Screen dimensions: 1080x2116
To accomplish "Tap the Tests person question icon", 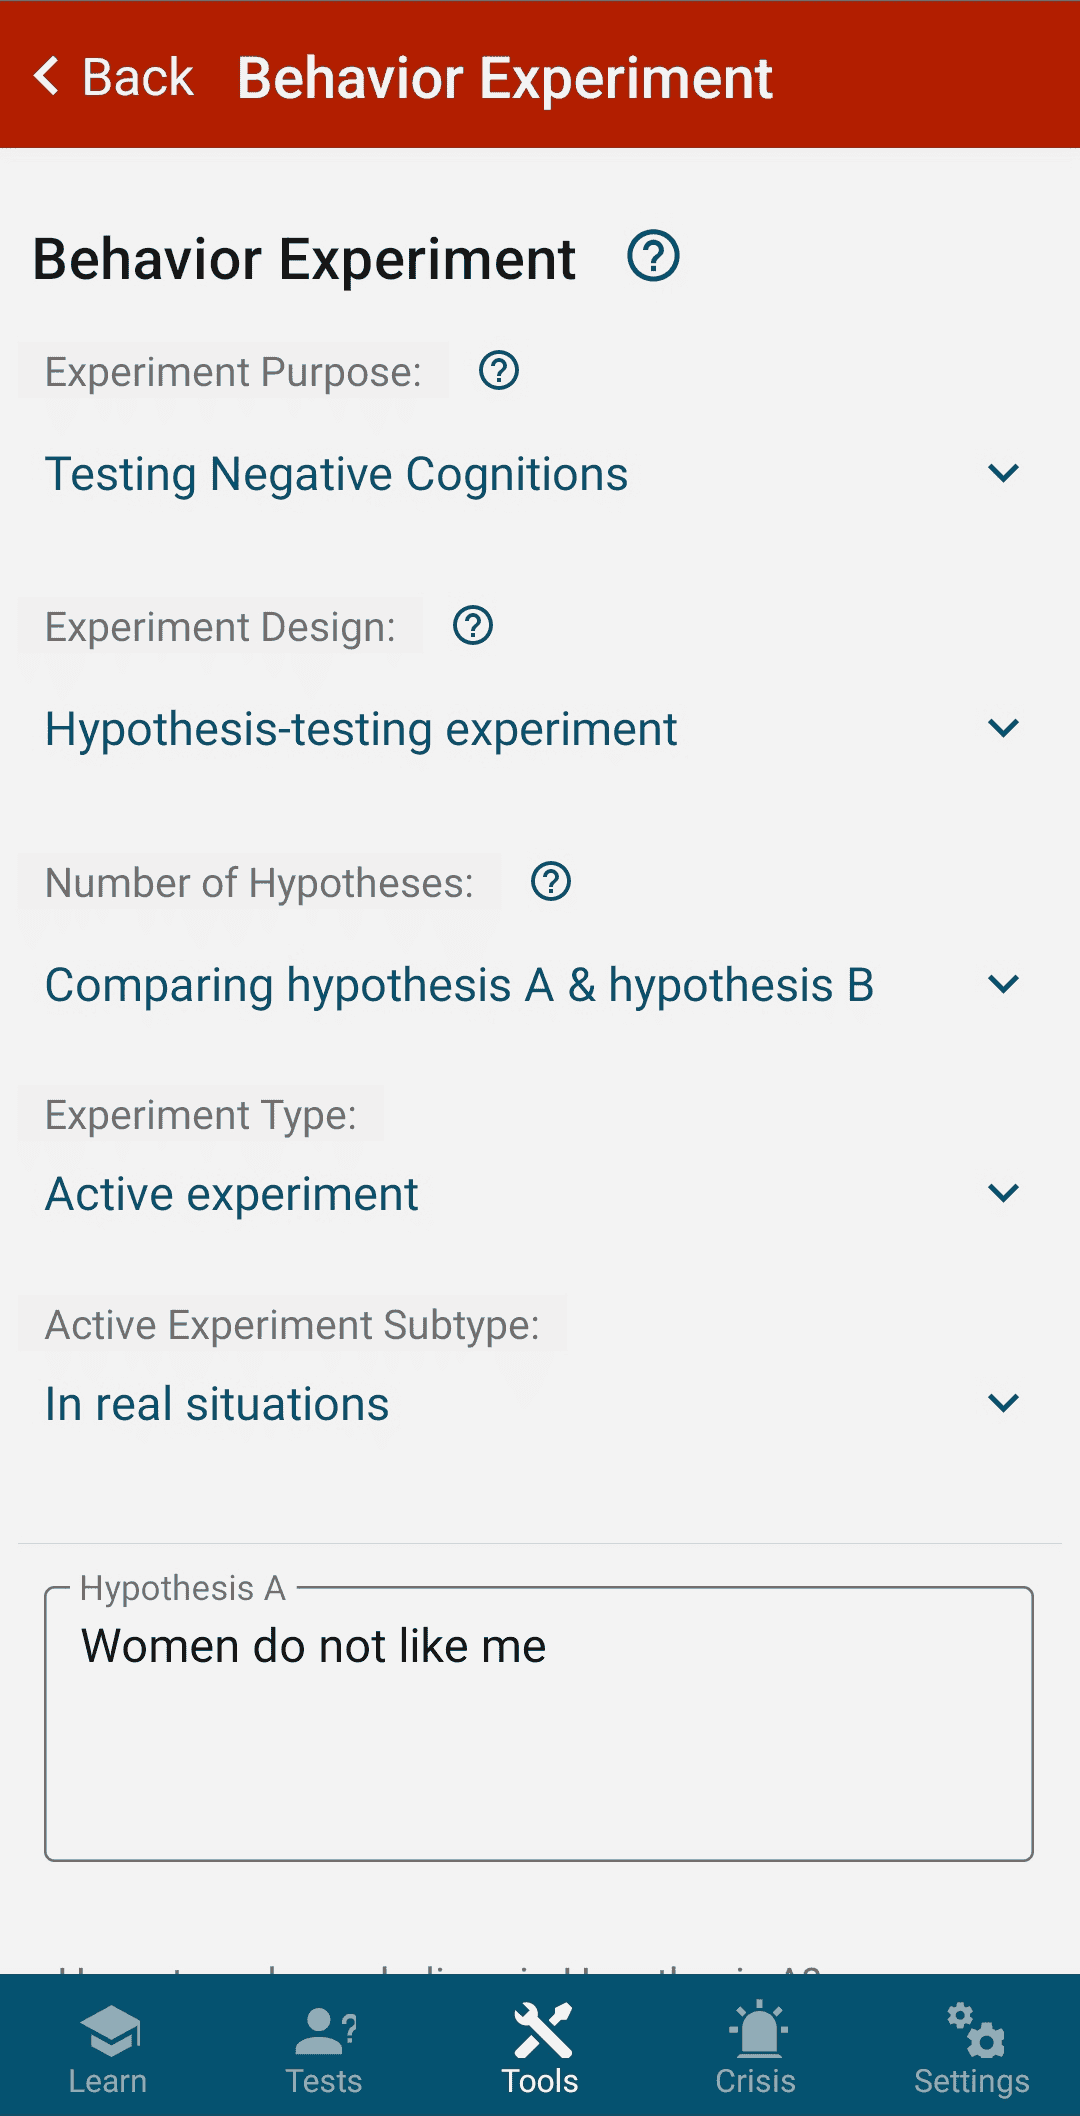I will click(x=325, y=2030).
